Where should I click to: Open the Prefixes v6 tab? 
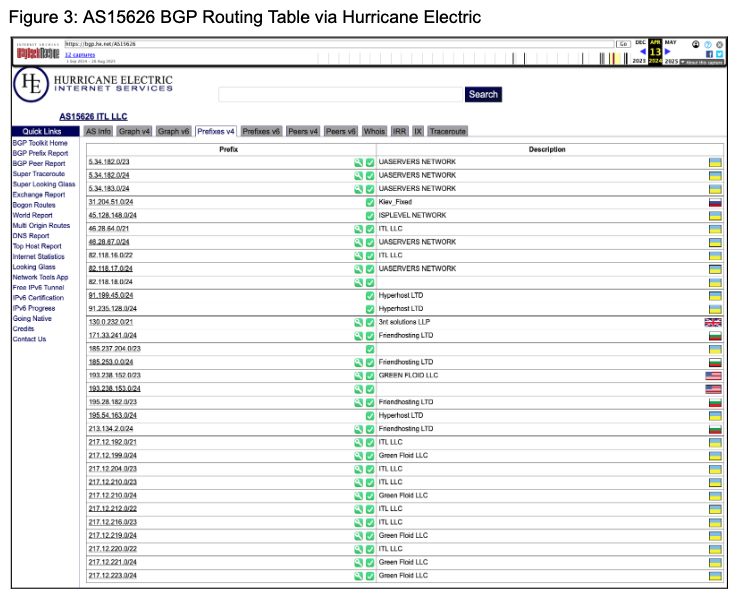click(x=261, y=131)
